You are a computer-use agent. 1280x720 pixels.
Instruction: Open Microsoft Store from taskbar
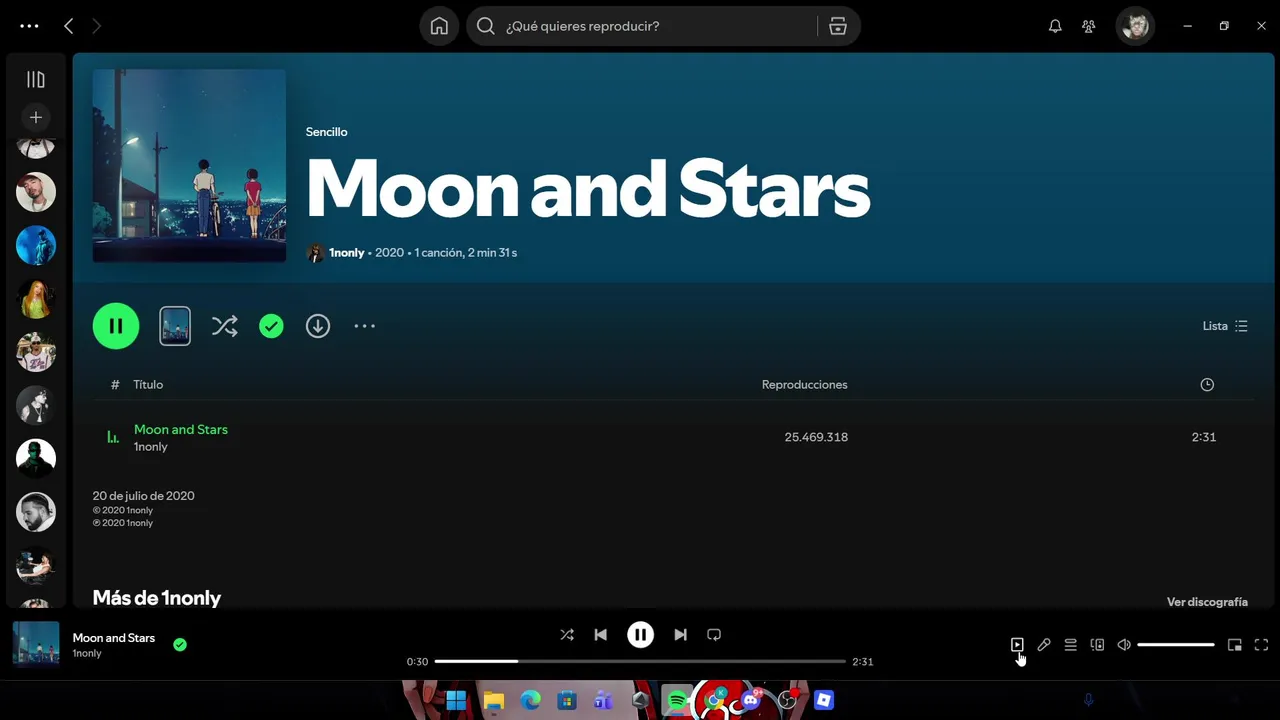click(567, 700)
